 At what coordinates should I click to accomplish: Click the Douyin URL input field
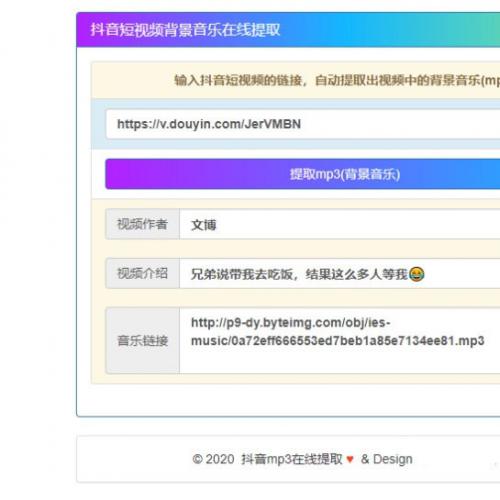(303, 124)
